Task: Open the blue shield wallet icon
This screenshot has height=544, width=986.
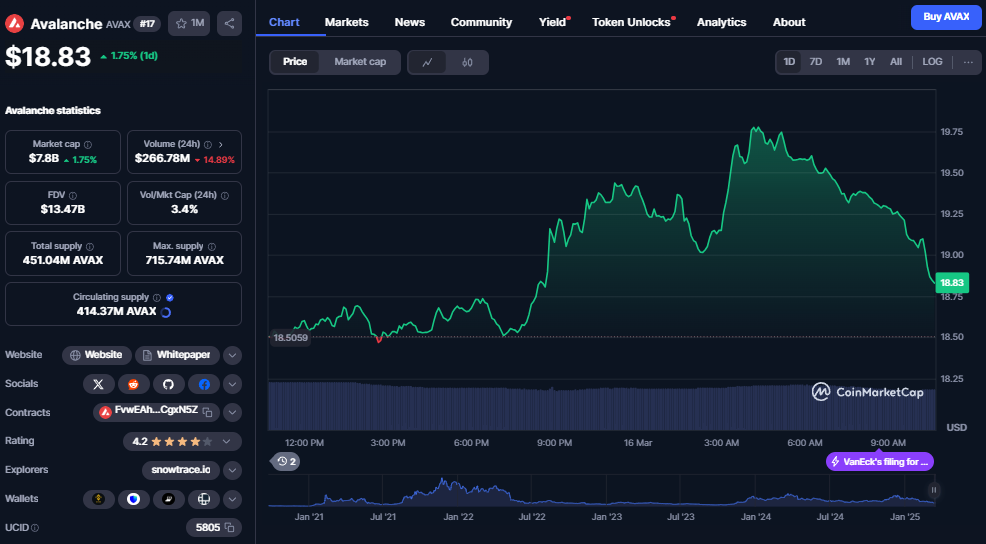Action: coord(133,499)
